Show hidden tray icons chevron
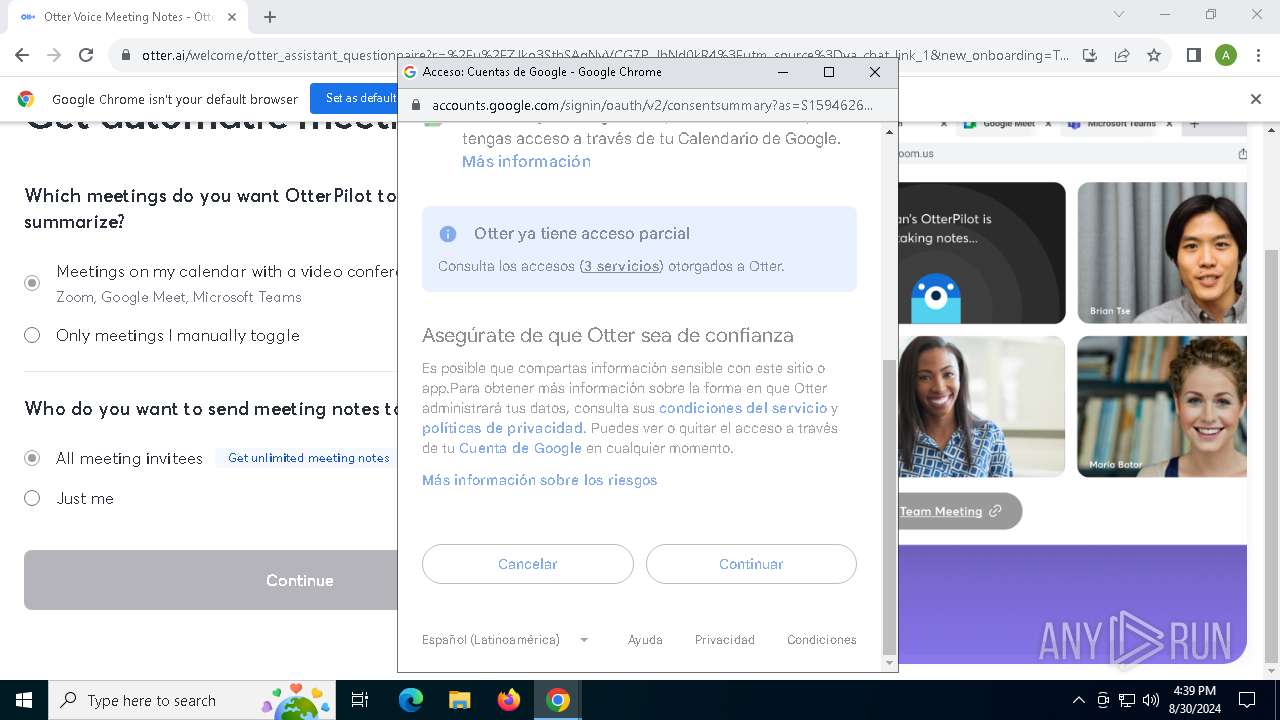Viewport: 1280px width, 720px height. (x=1078, y=700)
